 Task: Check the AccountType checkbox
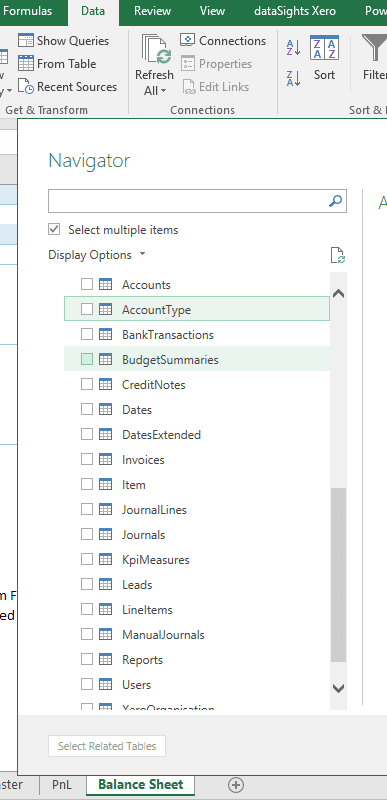point(87,310)
